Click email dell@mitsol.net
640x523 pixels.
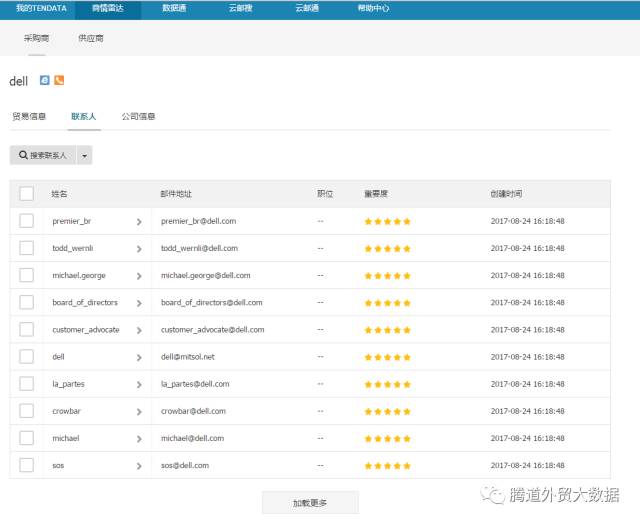click(187, 356)
